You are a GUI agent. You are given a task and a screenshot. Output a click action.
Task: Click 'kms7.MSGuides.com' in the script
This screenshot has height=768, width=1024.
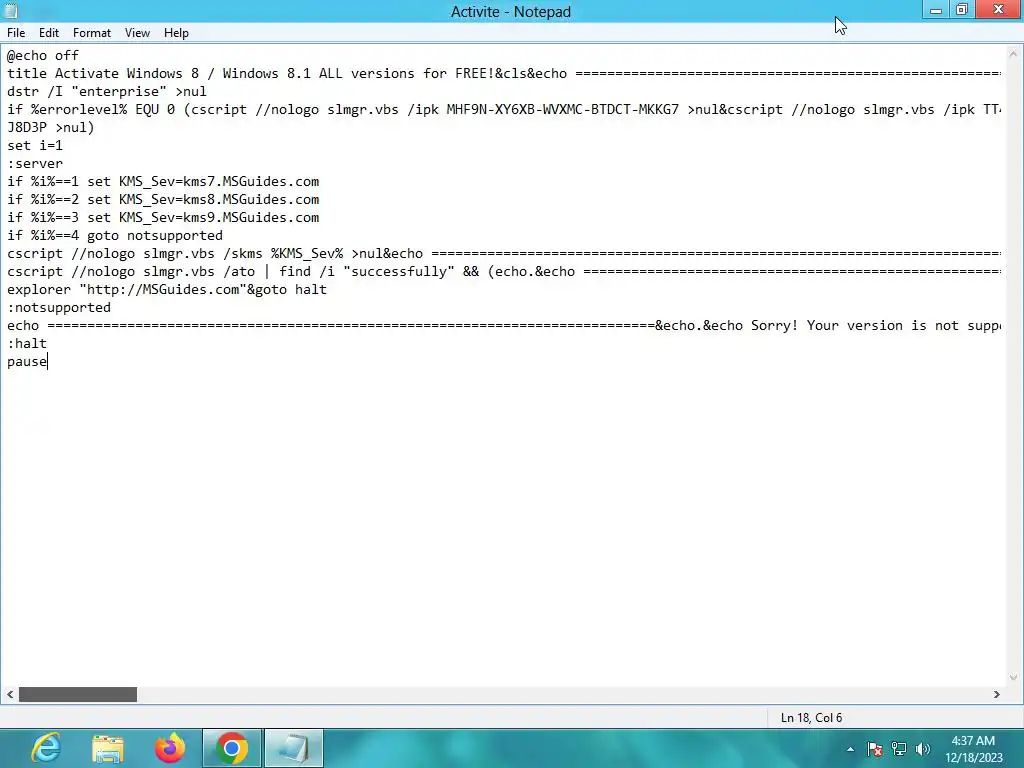point(251,182)
